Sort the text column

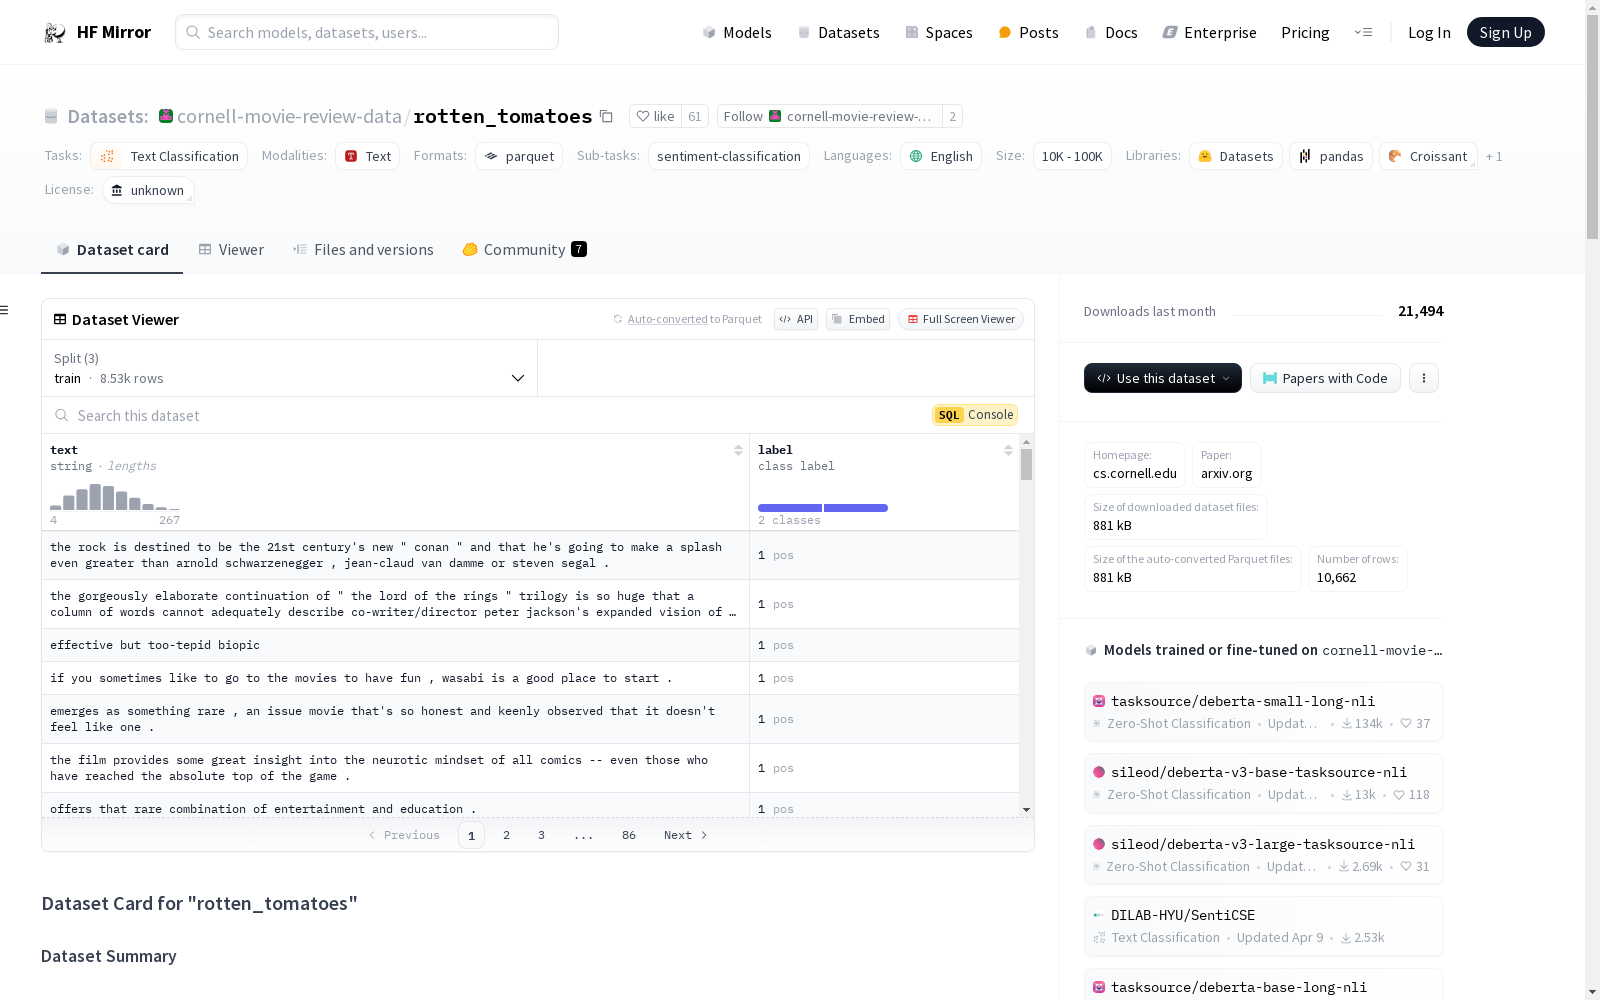tap(738, 451)
